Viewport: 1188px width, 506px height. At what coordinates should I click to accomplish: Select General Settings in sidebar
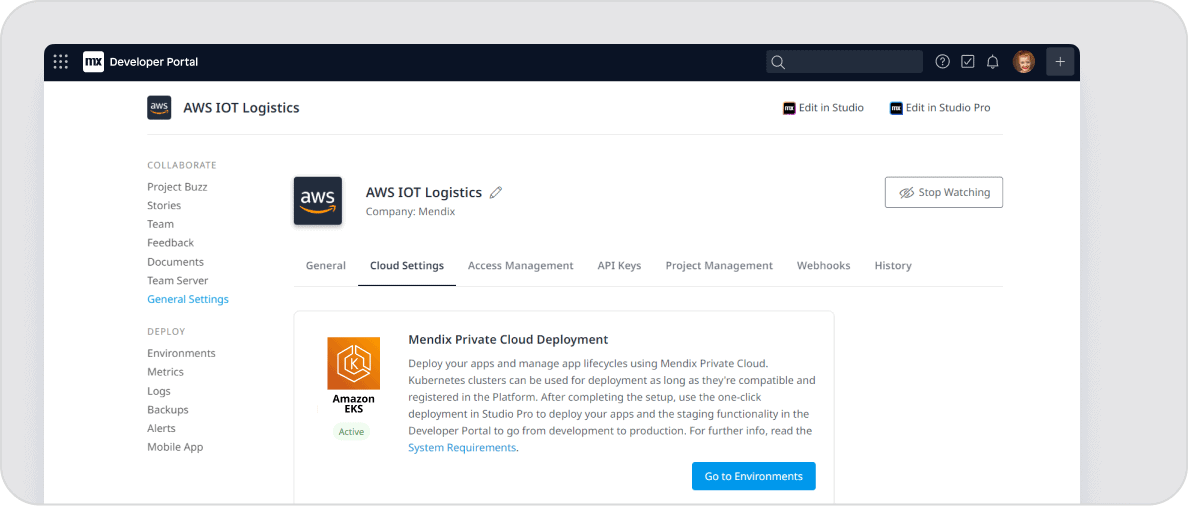[188, 299]
